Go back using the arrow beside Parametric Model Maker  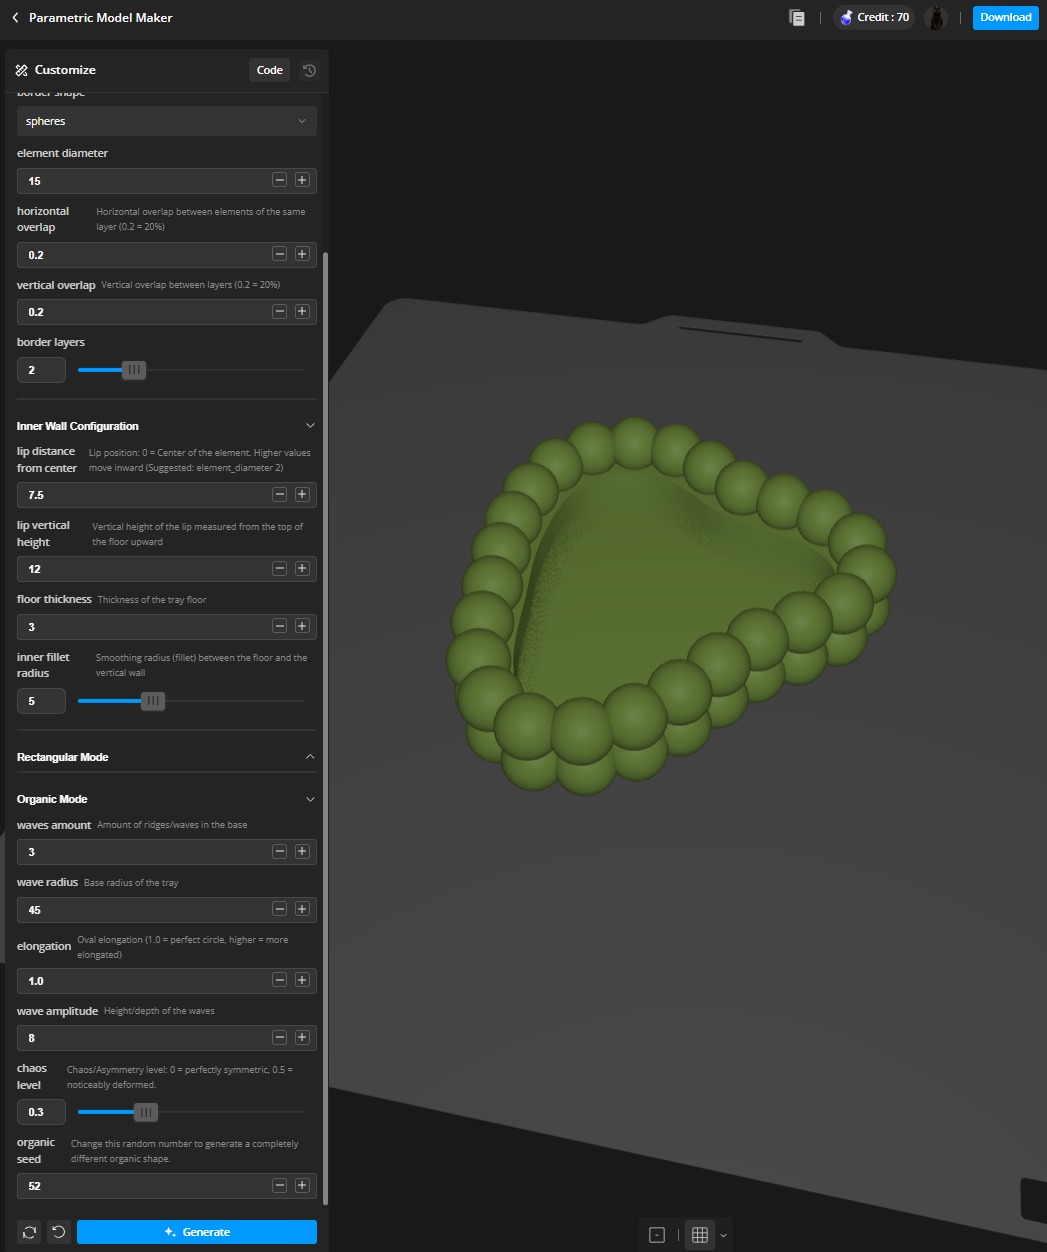tap(15, 18)
